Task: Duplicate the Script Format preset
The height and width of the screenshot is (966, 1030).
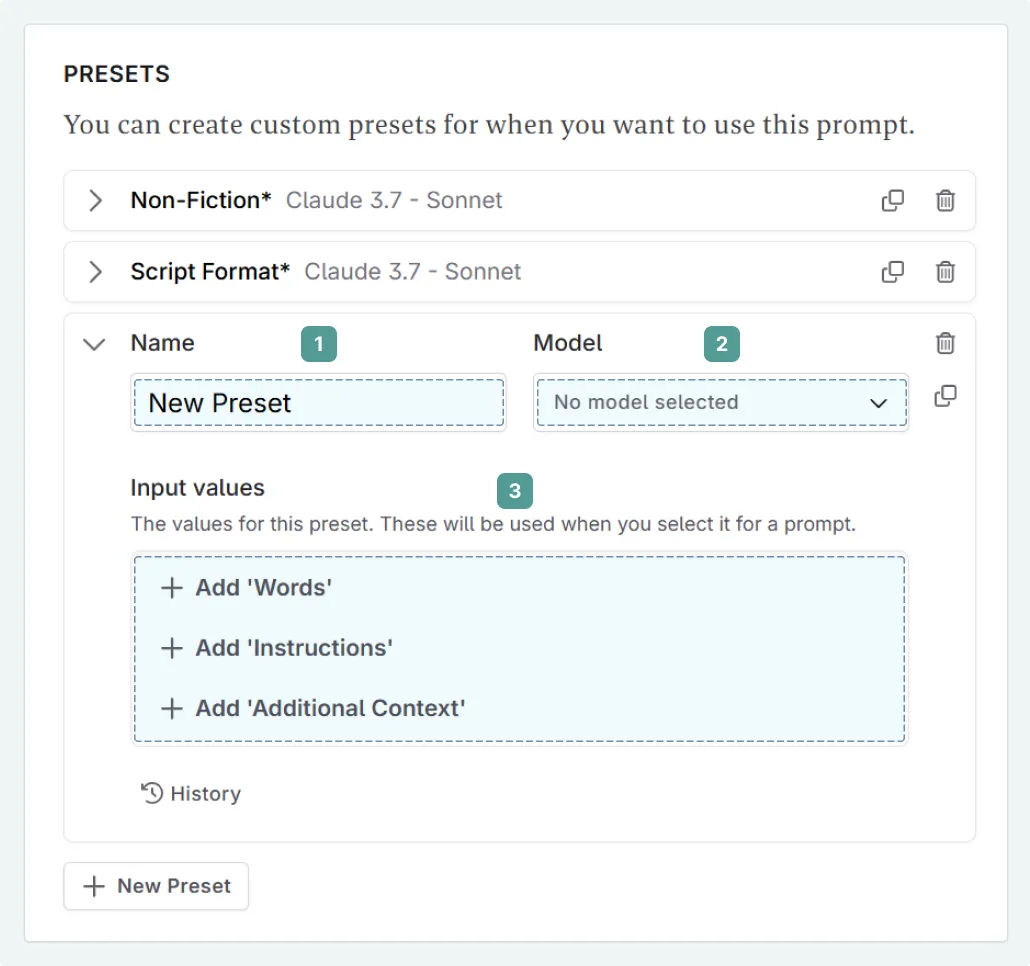Action: click(893, 271)
